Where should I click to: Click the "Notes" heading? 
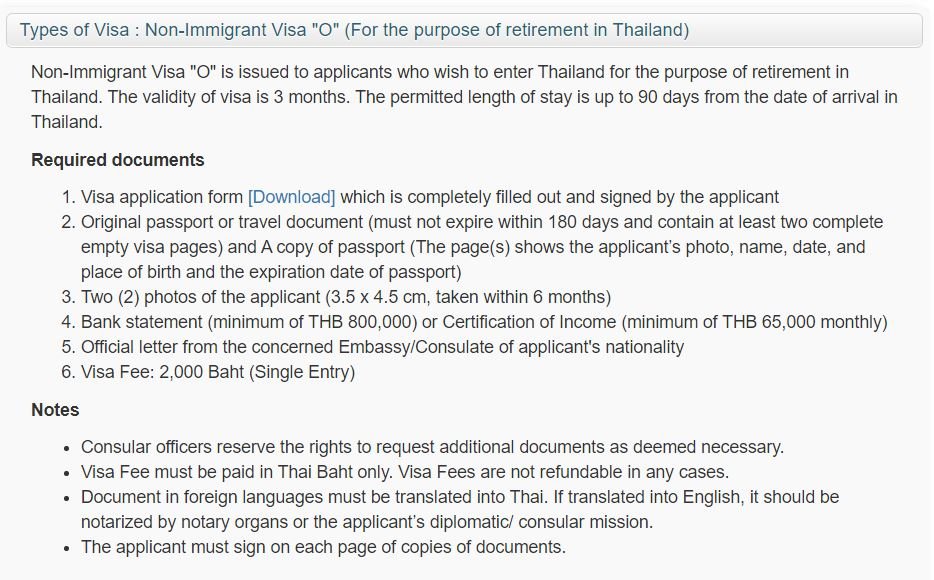[x=55, y=410]
